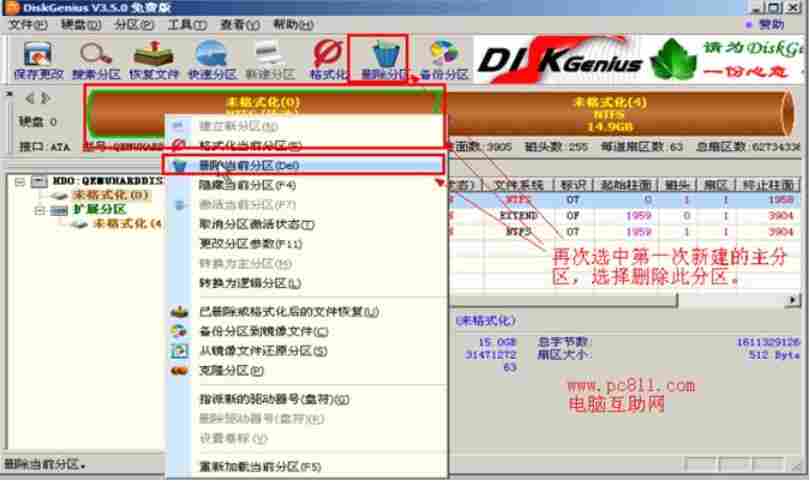Open the 硬盘(D) menu
810x481 pixels.
82,24
